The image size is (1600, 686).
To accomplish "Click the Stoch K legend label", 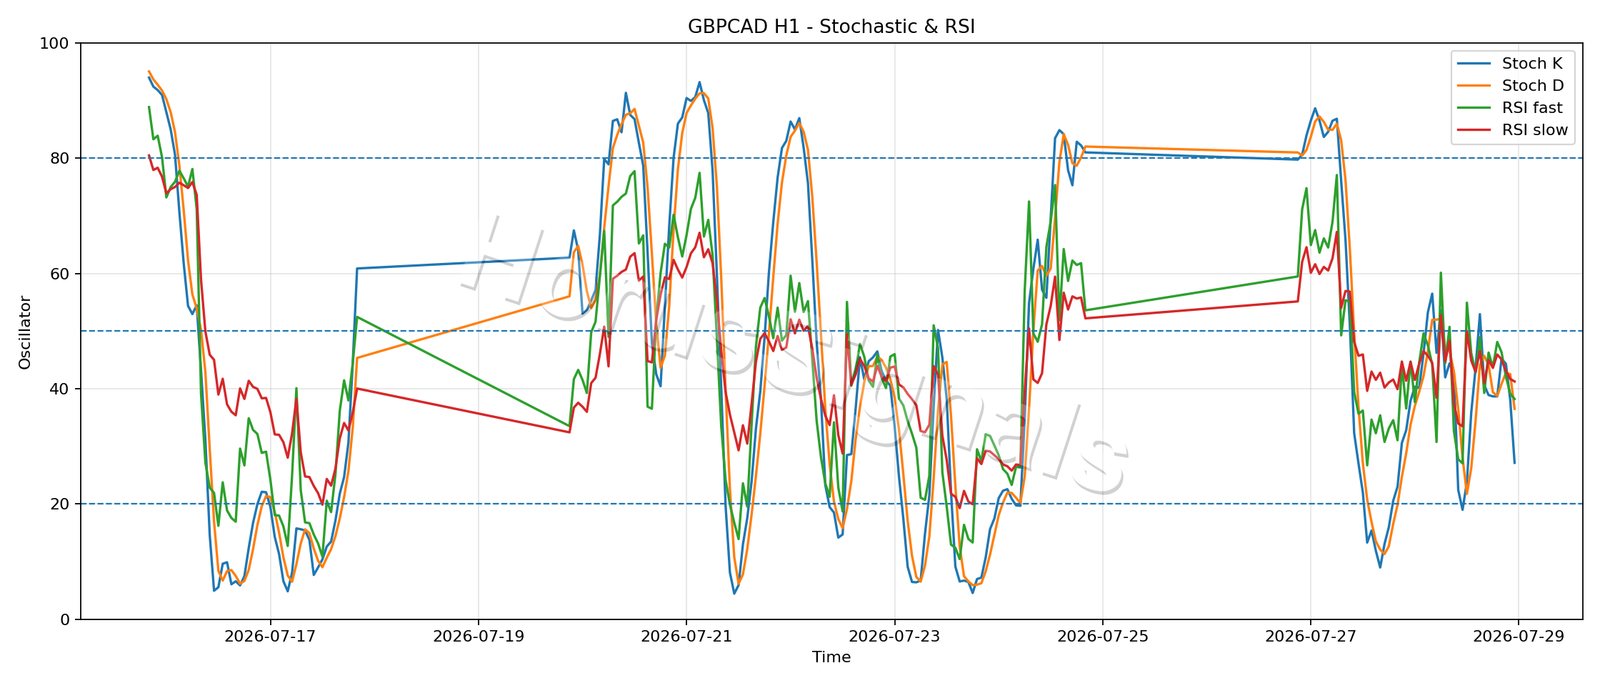I will point(1532,63).
